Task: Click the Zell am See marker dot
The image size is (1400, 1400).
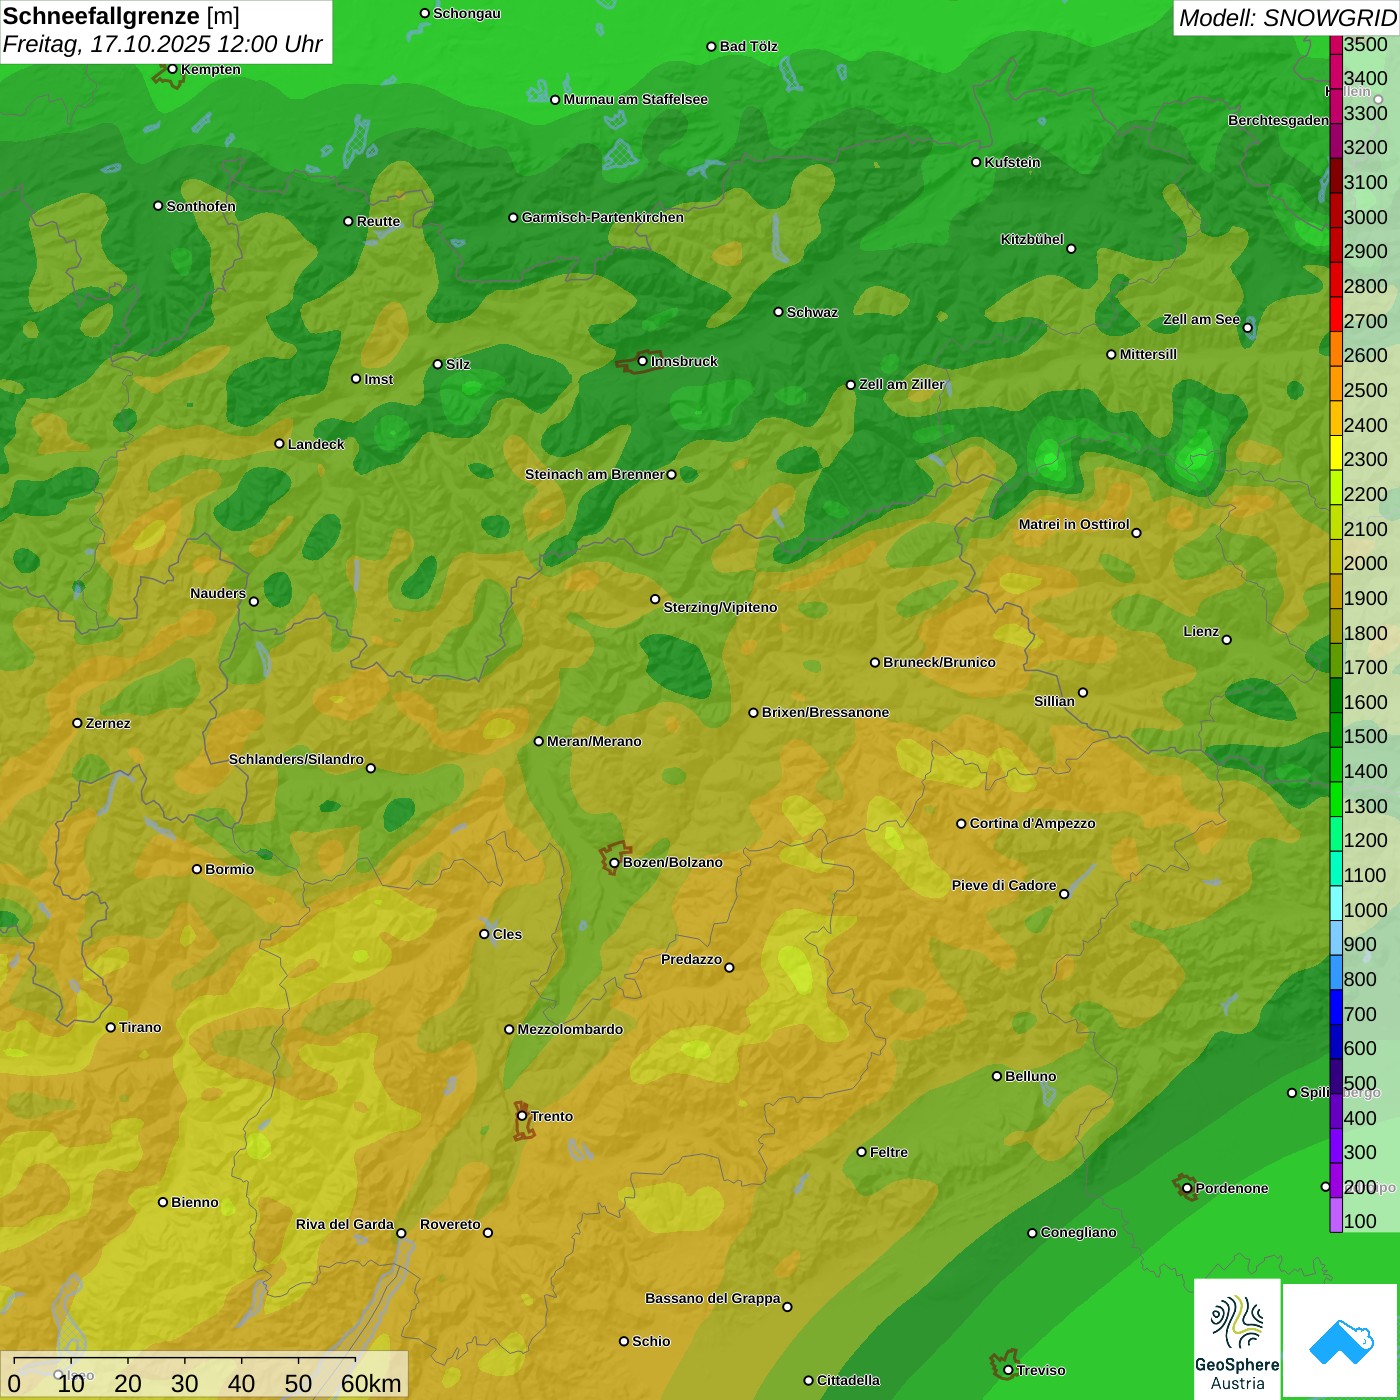Action: (x=1247, y=328)
